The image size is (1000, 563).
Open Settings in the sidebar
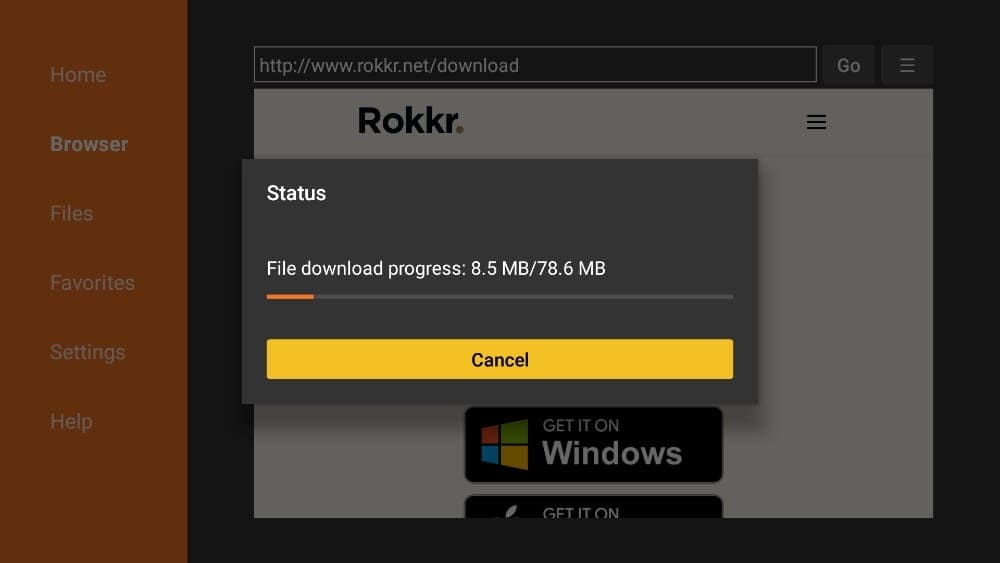[x=88, y=352]
